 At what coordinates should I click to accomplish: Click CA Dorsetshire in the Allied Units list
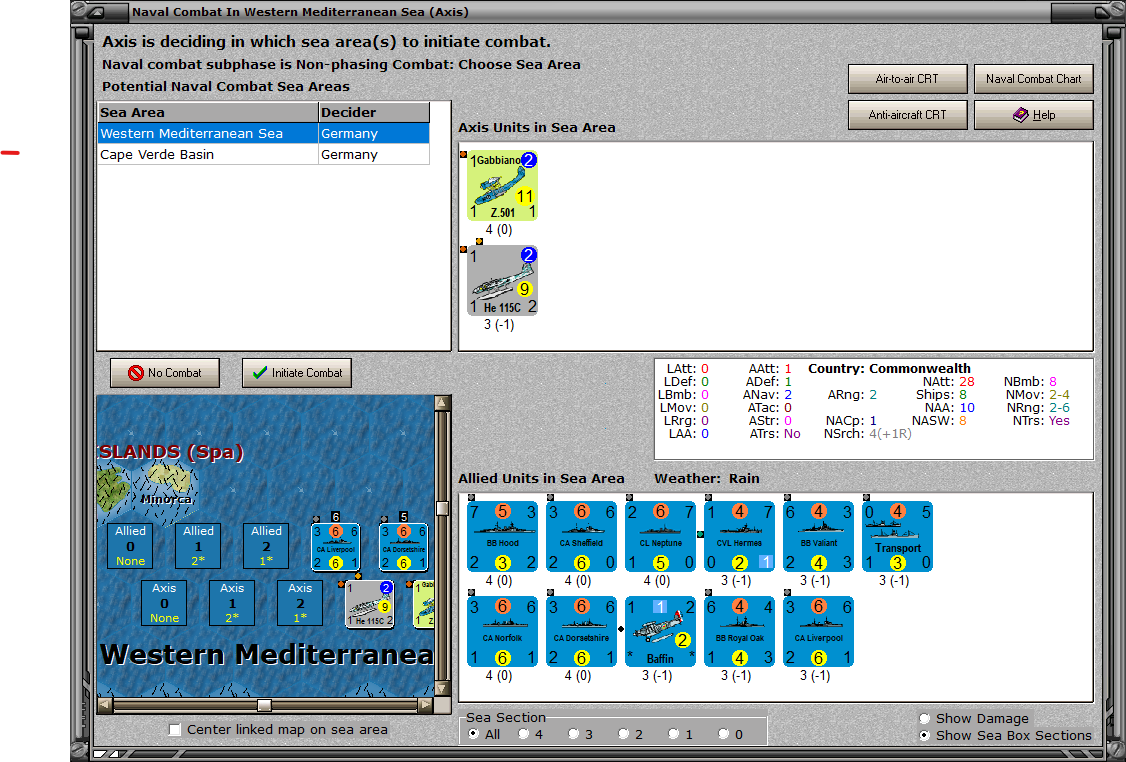pos(582,631)
